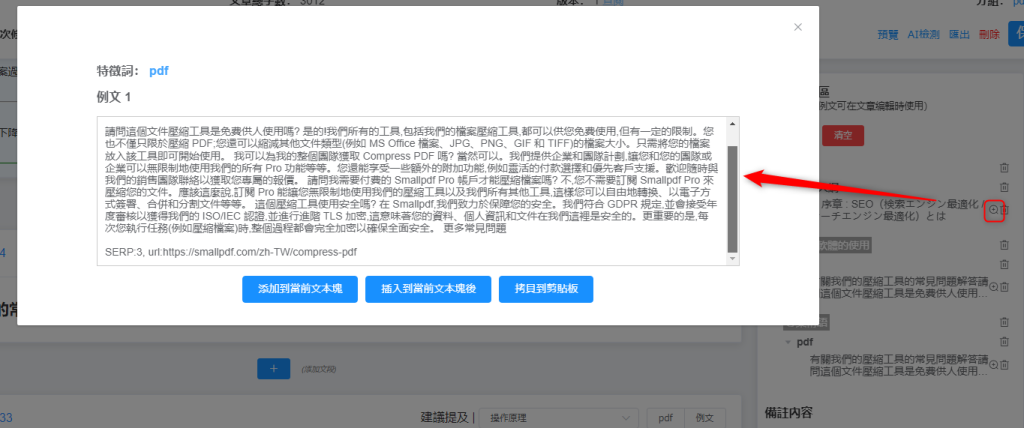Click the text area scrollbar down arrow
Image resolution: width=1024 pixels, height=428 pixels.
click(733, 259)
